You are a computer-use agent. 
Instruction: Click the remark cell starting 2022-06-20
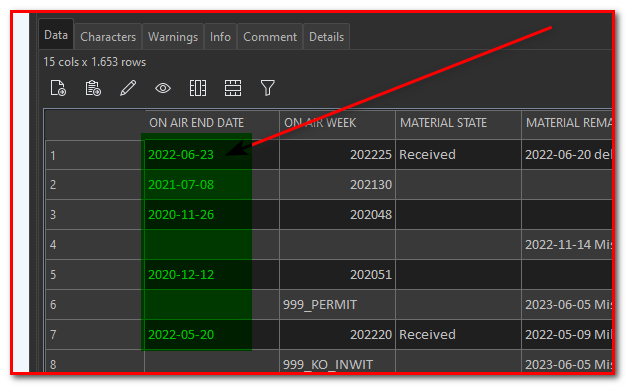pyautogui.click(x=567, y=155)
